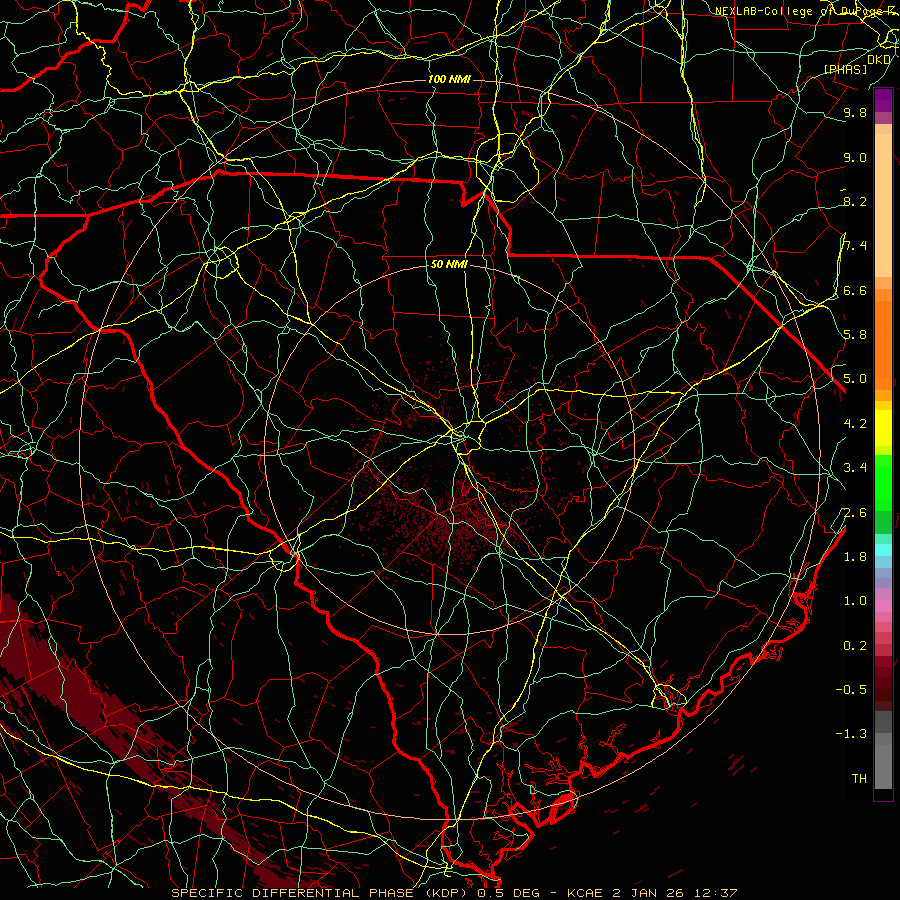The width and height of the screenshot is (900, 900).
Task: Click the 1.0 value on the legend
Action: [855, 601]
